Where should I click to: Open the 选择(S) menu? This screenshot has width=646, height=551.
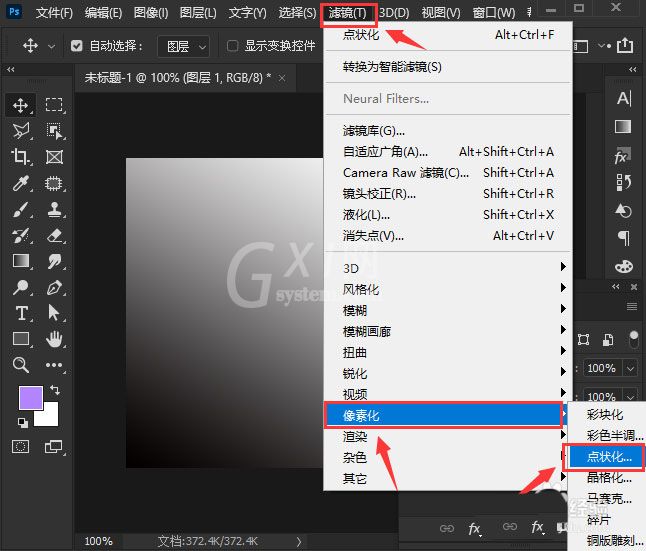pos(297,13)
